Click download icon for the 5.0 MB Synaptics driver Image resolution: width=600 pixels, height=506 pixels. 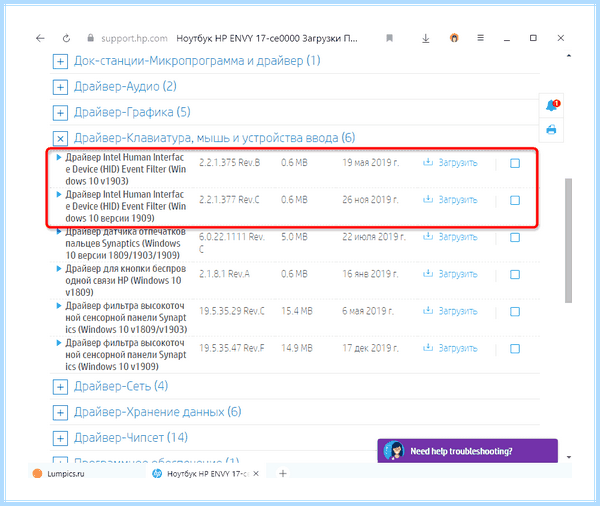tap(428, 237)
